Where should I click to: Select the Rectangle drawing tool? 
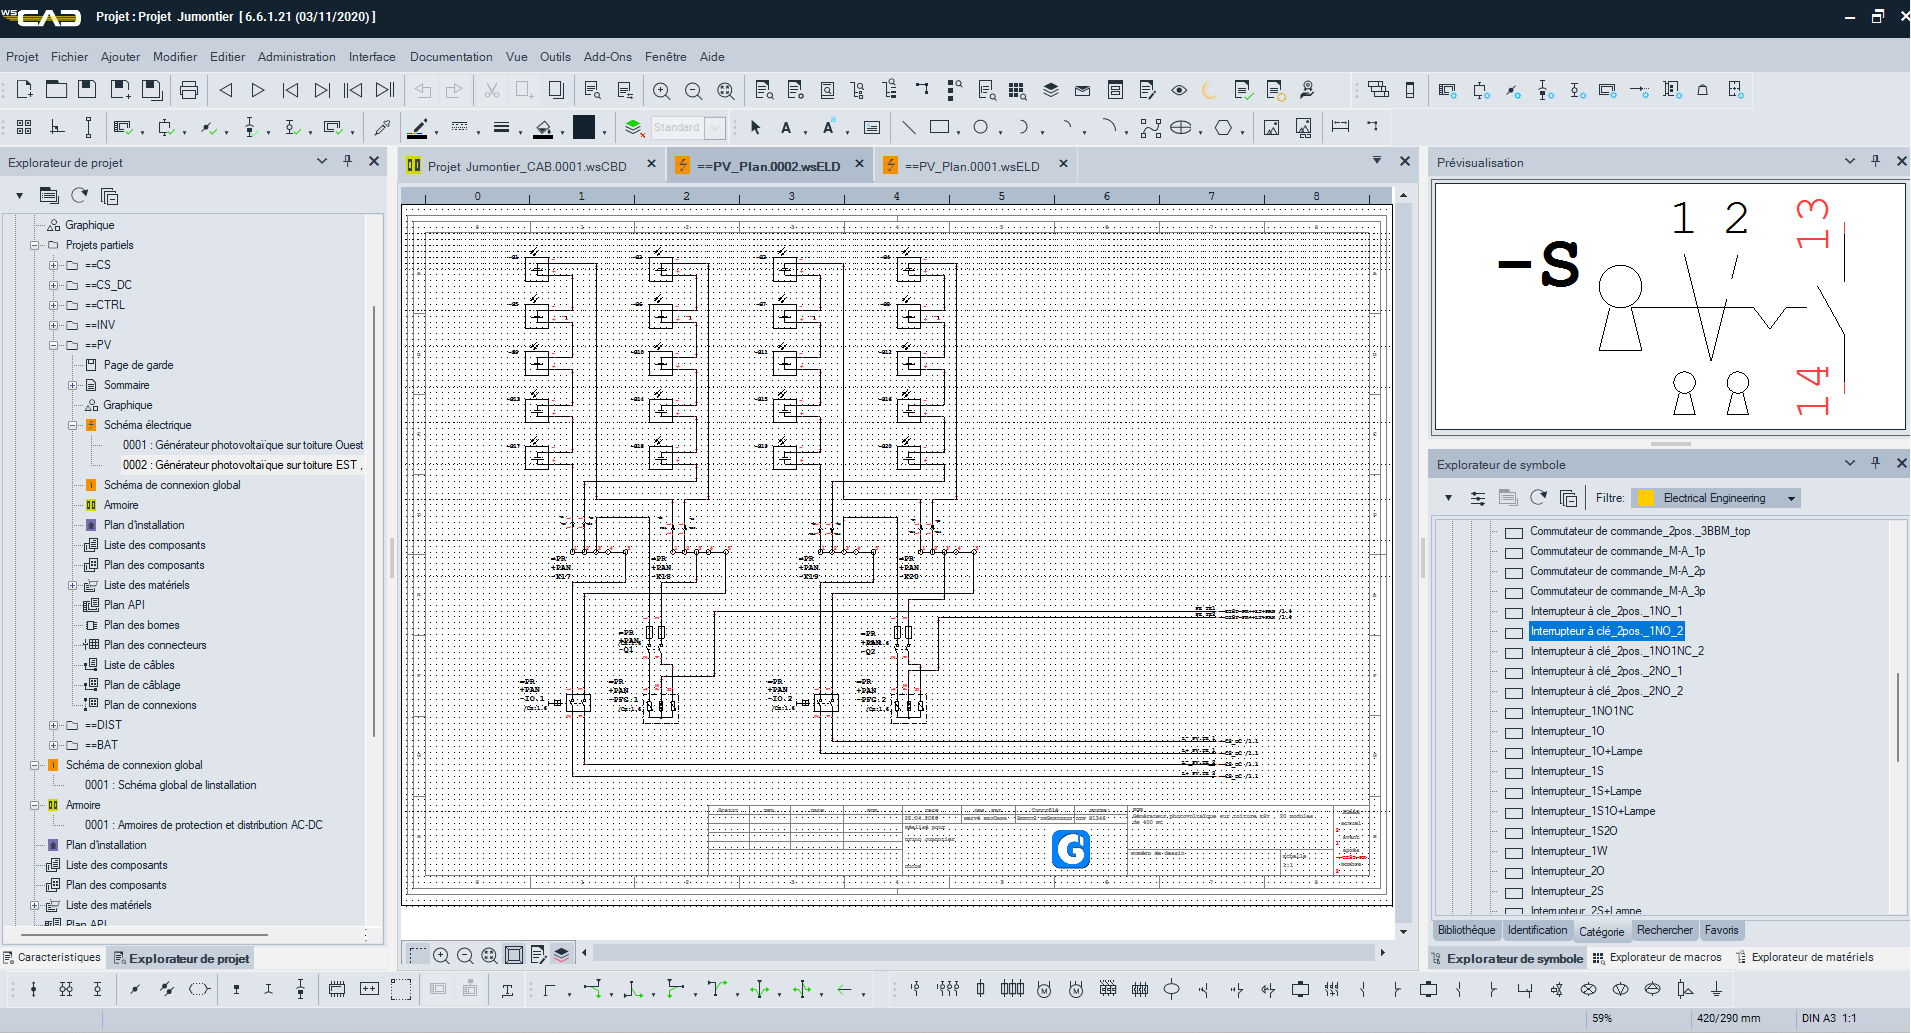939,127
